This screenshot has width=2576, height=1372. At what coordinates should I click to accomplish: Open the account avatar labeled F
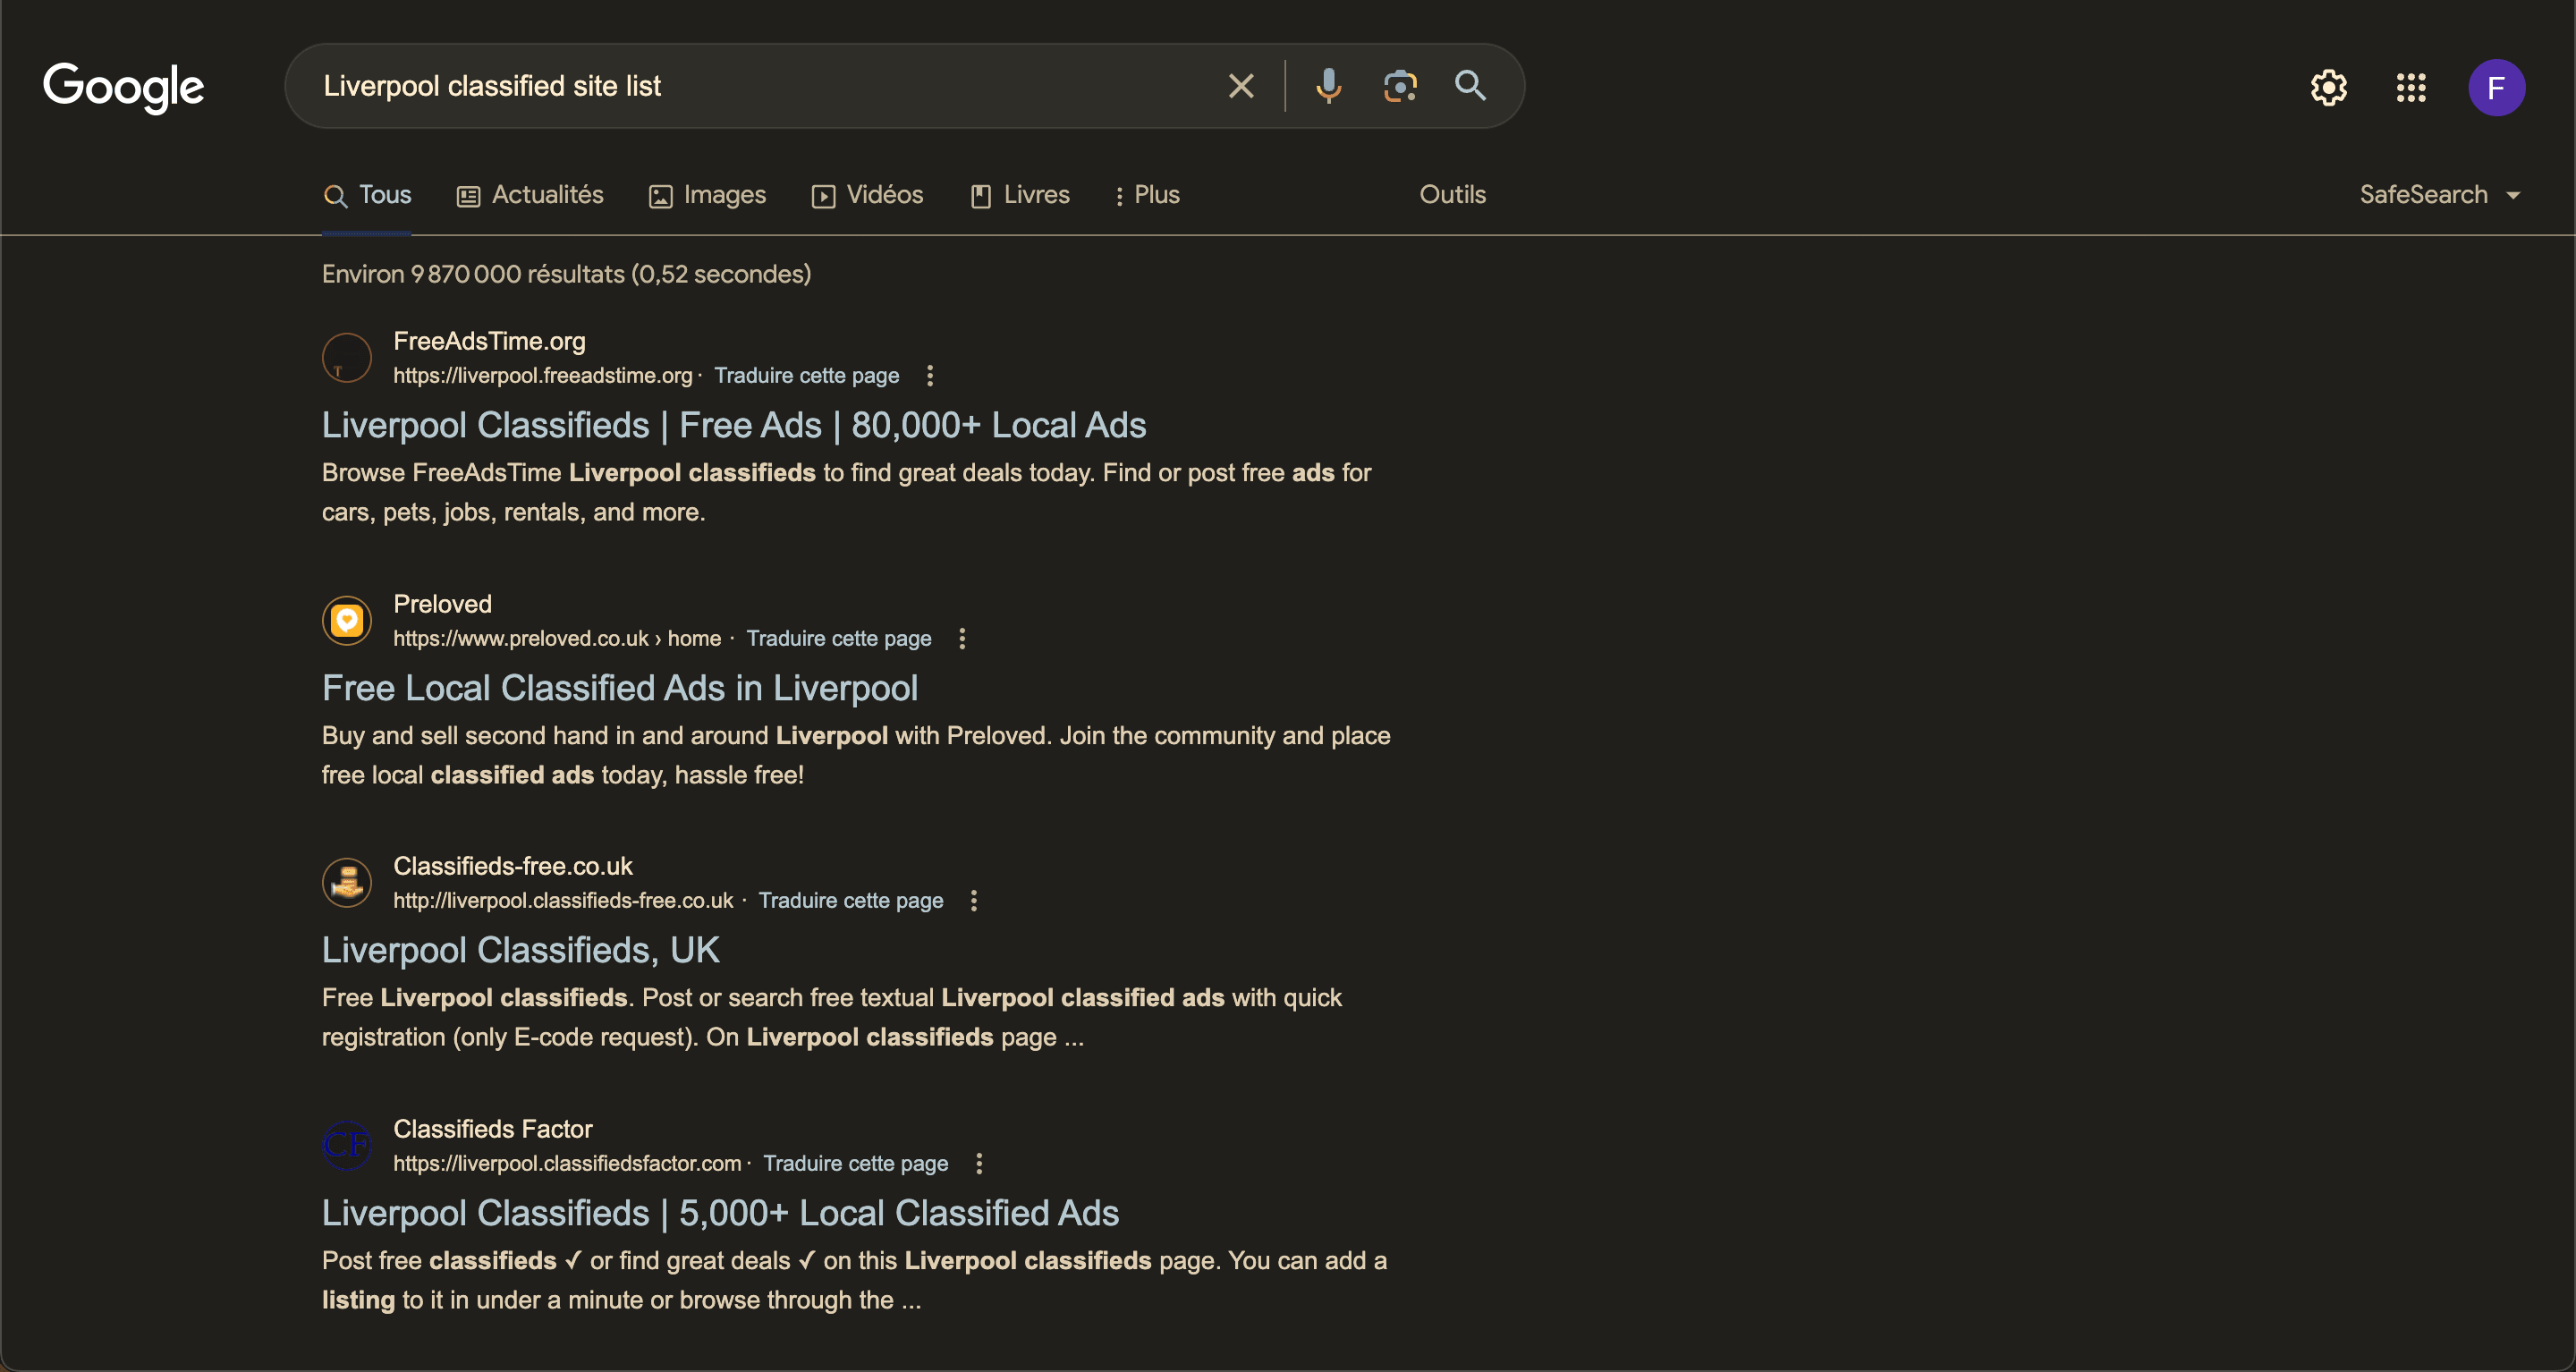coord(2496,88)
